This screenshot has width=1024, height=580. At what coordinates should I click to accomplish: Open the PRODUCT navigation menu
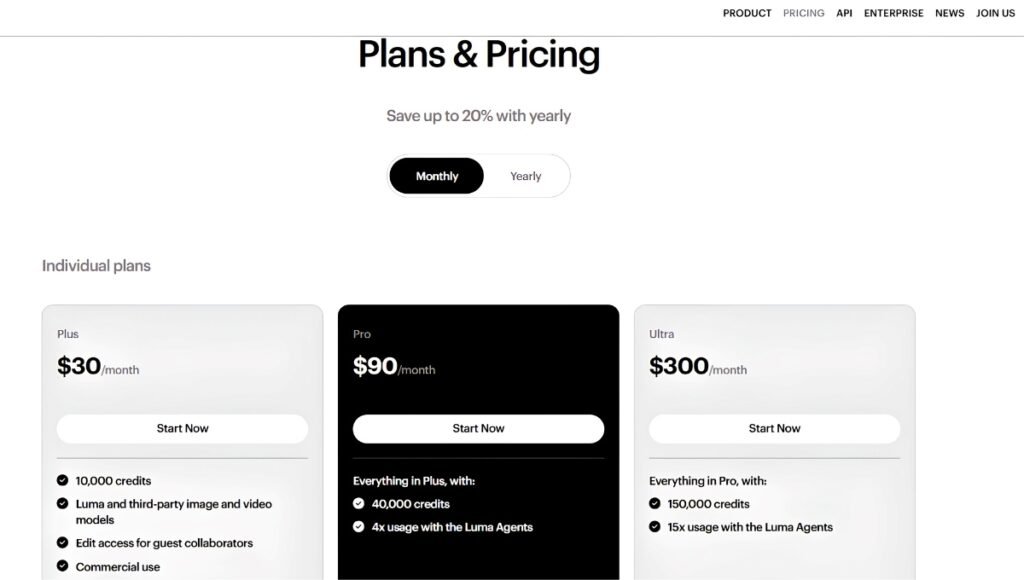click(x=747, y=13)
